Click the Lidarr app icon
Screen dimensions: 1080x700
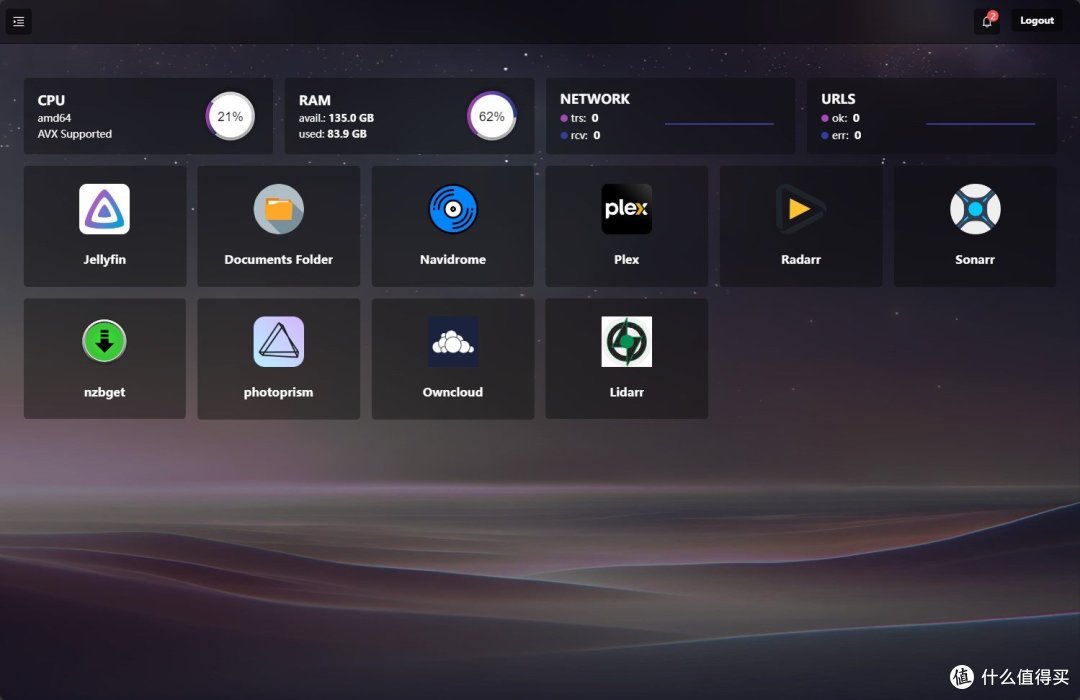(626, 342)
